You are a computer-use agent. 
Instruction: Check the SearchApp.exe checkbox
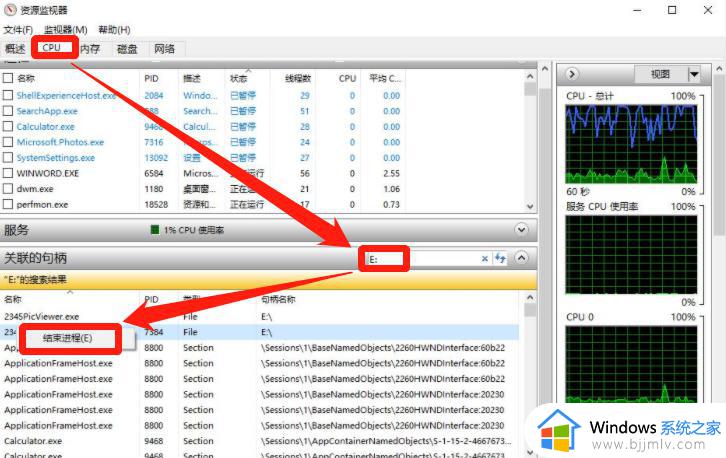coord(7,111)
